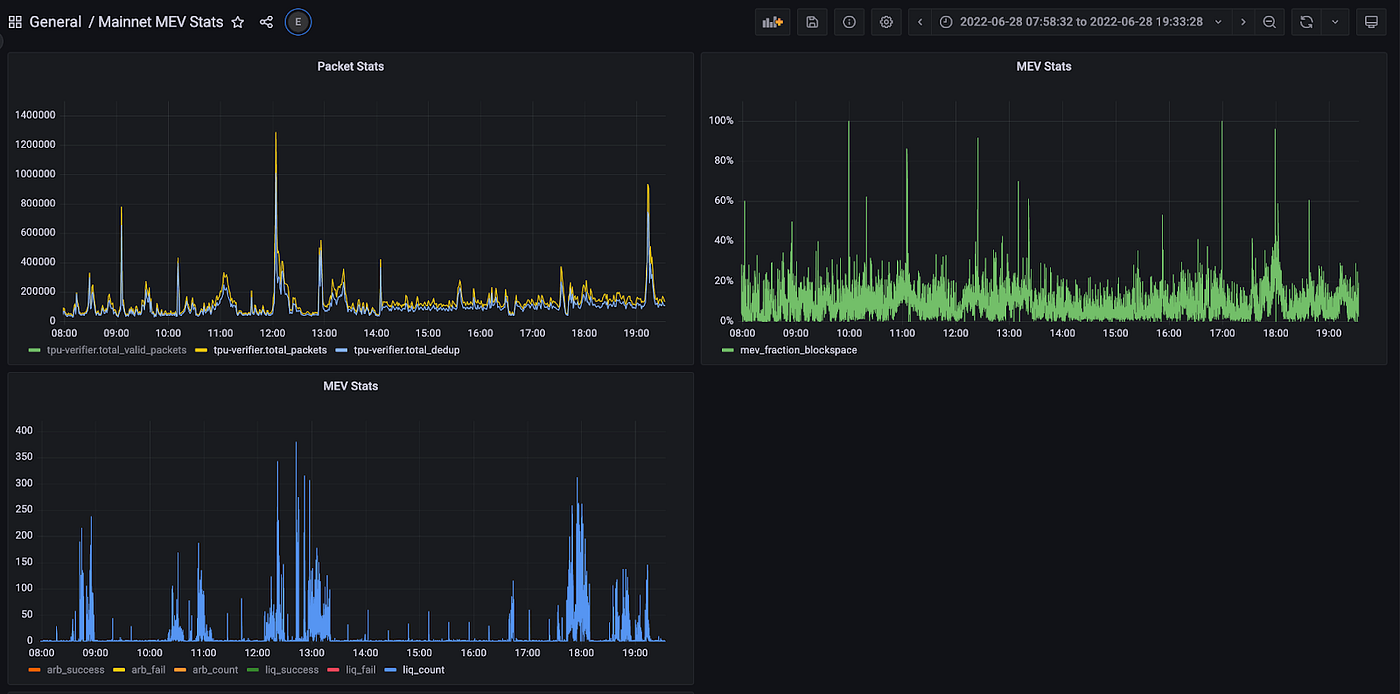Open the General folder breadcrumb
This screenshot has width=1400, height=694.
[x=55, y=22]
